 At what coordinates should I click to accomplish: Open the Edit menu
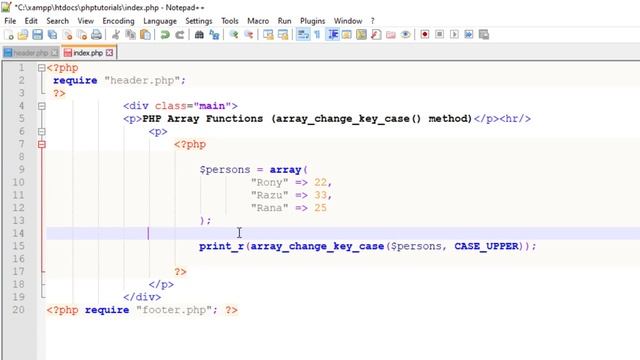coord(31,21)
